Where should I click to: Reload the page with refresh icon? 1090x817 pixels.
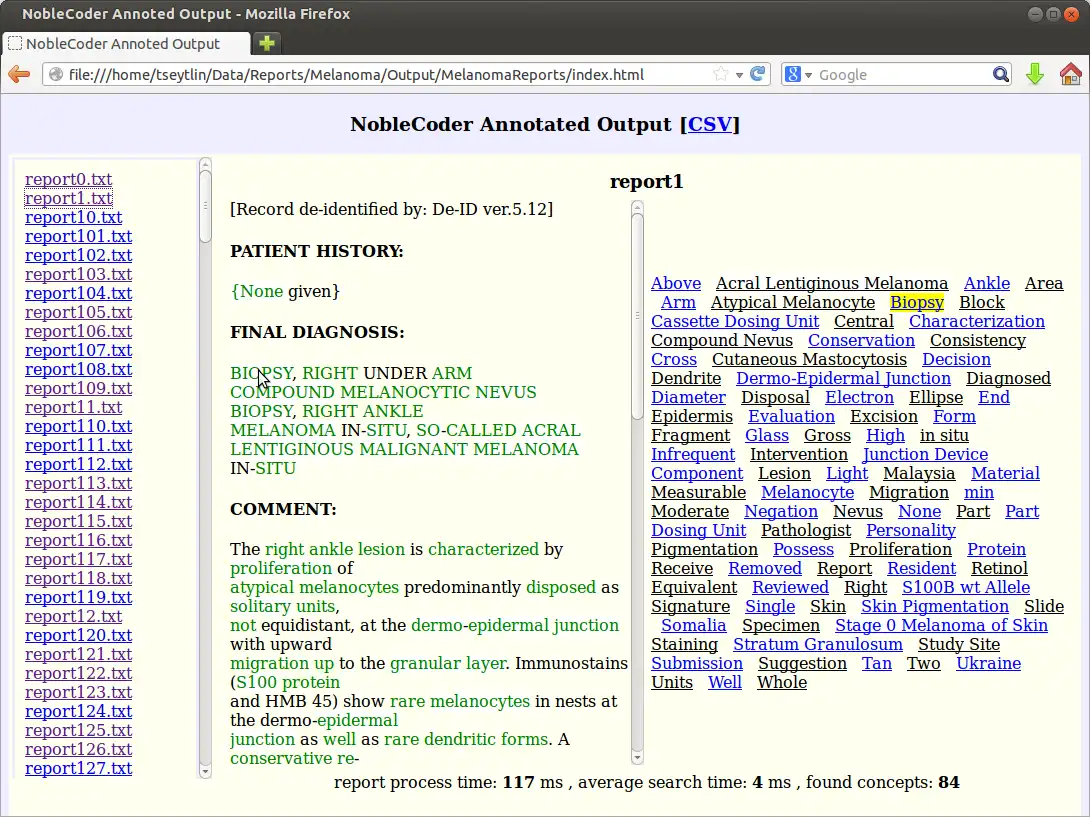pos(758,74)
